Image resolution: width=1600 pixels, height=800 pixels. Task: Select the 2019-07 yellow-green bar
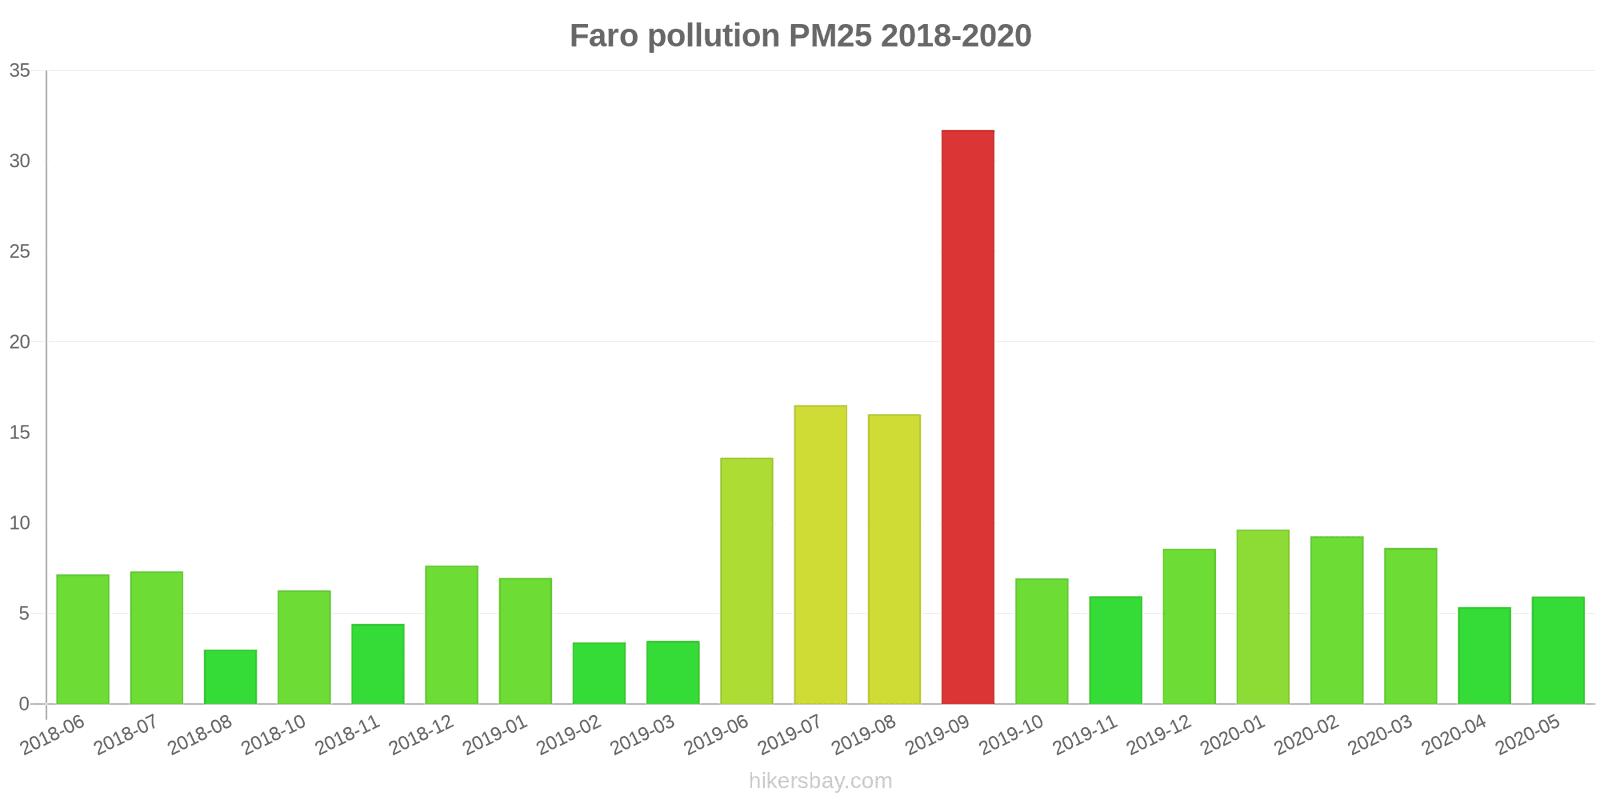[820, 555]
